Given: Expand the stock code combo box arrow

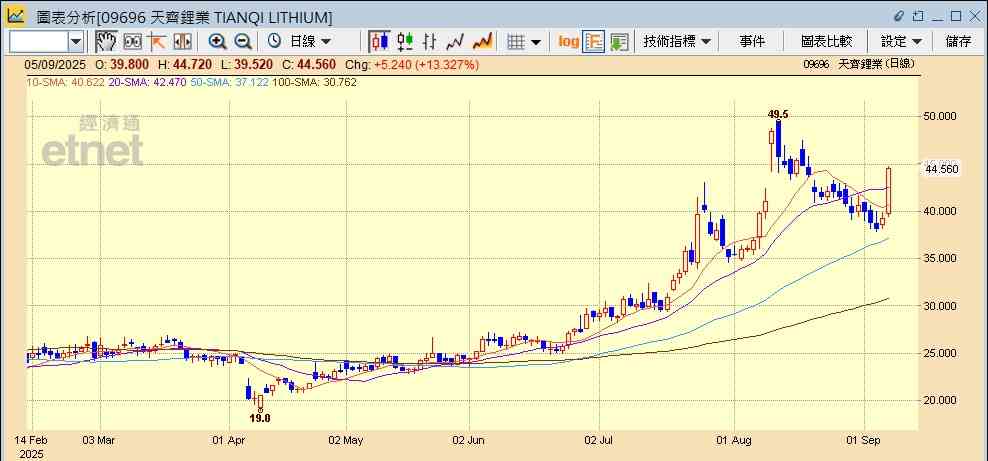Looking at the screenshot, I should pyautogui.click(x=76, y=42).
